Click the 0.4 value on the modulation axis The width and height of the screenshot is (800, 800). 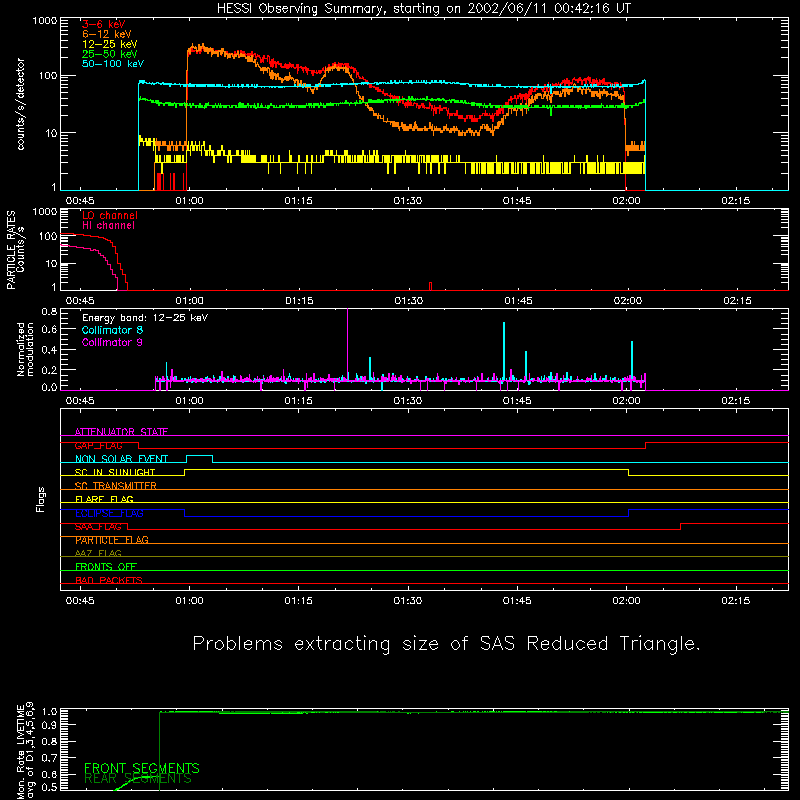point(49,350)
